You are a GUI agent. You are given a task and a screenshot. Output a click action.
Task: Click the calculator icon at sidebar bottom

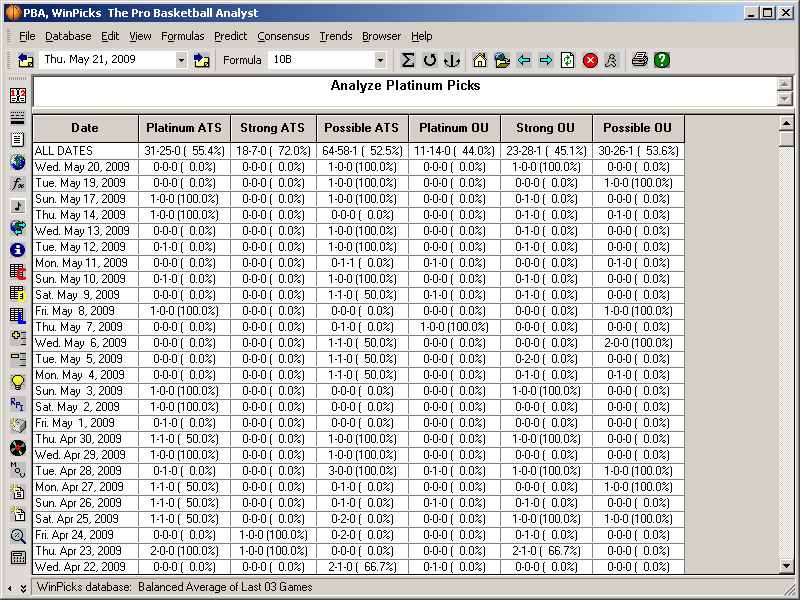[18, 558]
